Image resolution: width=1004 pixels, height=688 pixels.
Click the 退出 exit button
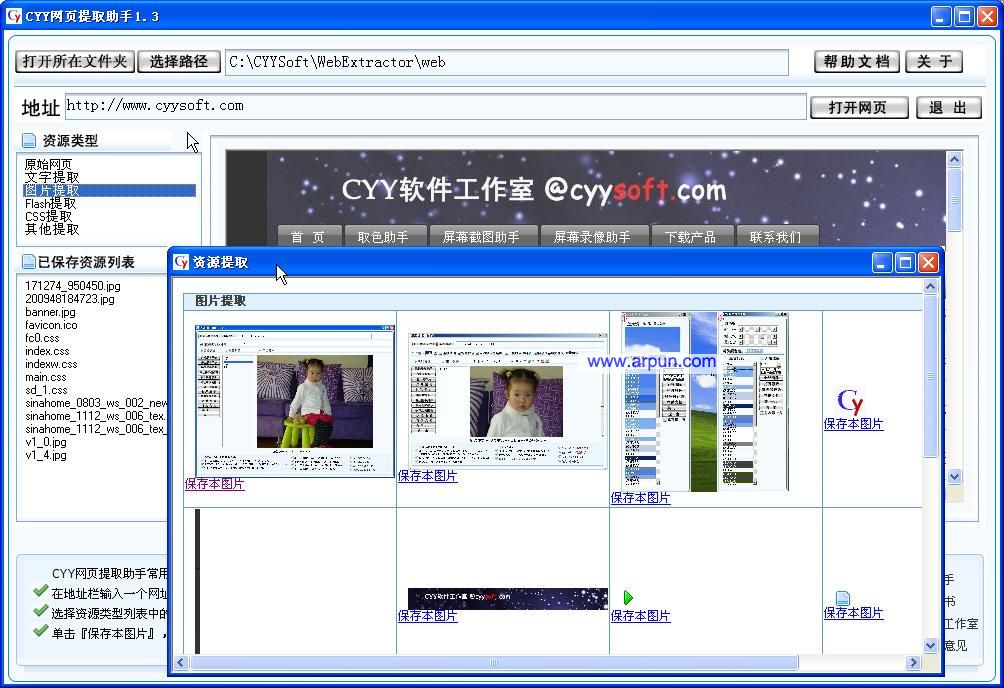click(x=948, y=107)
